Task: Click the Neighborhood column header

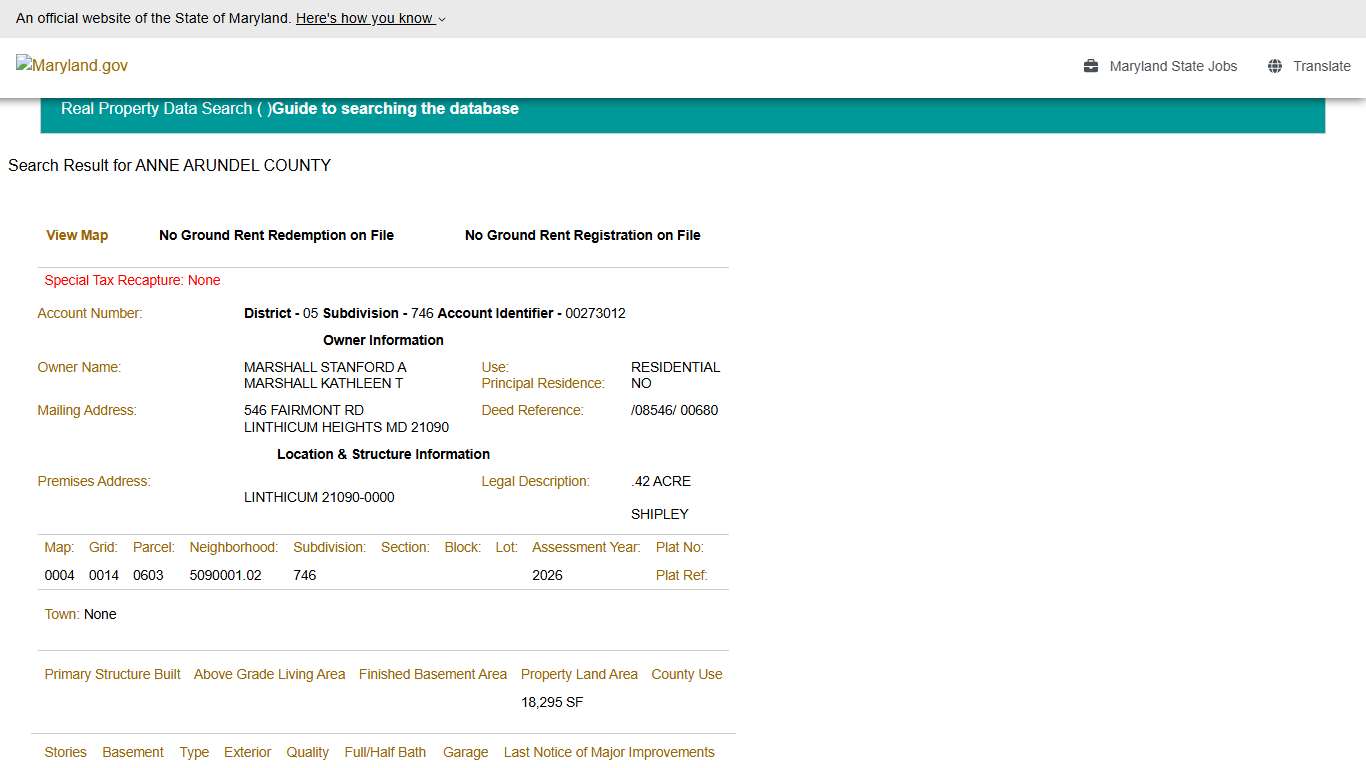Action: 233,547
